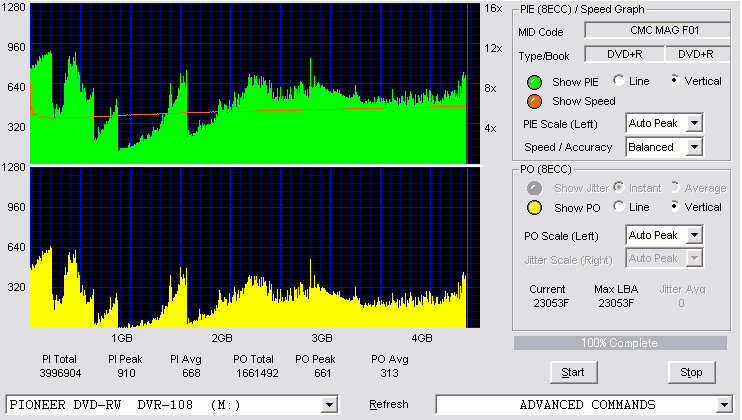This screenshot has width=742, height=420.
Task: Click the Refresh label
Action: 389,405
